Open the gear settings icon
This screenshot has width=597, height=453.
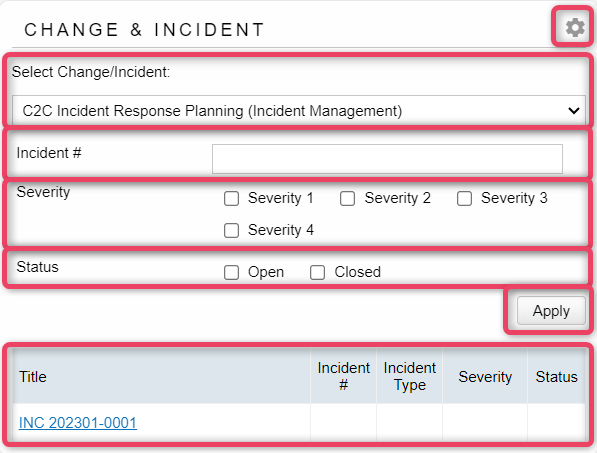point(575,27)
